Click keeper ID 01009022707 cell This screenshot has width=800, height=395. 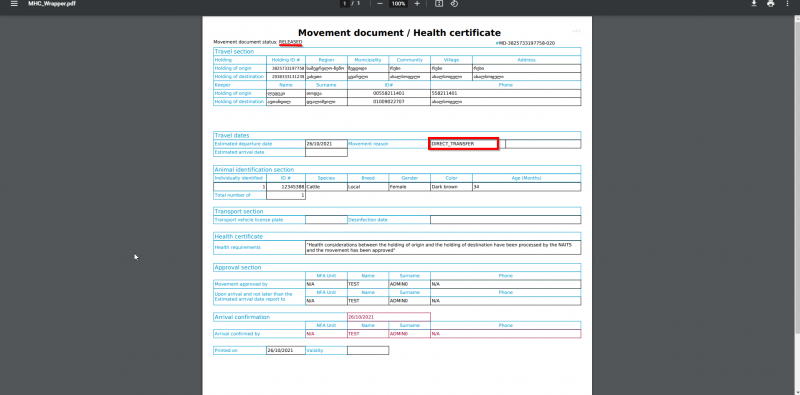point(389,102)
